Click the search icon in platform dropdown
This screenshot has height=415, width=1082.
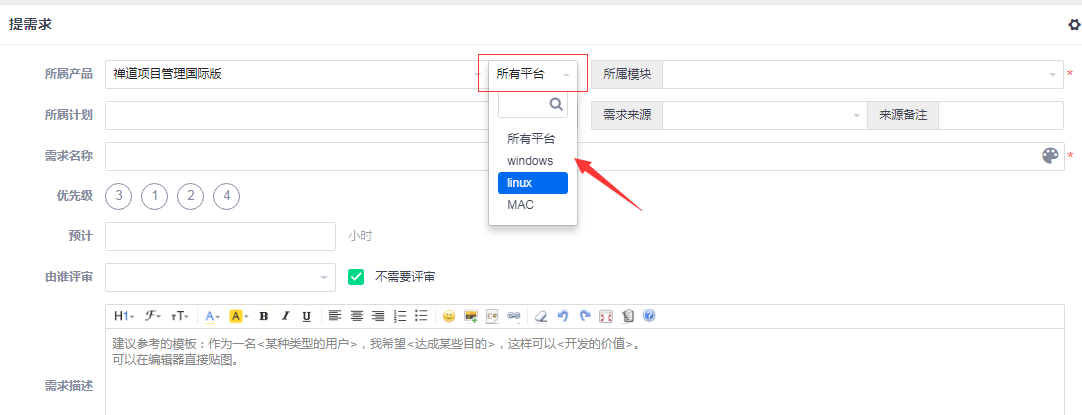pos(556,105)
